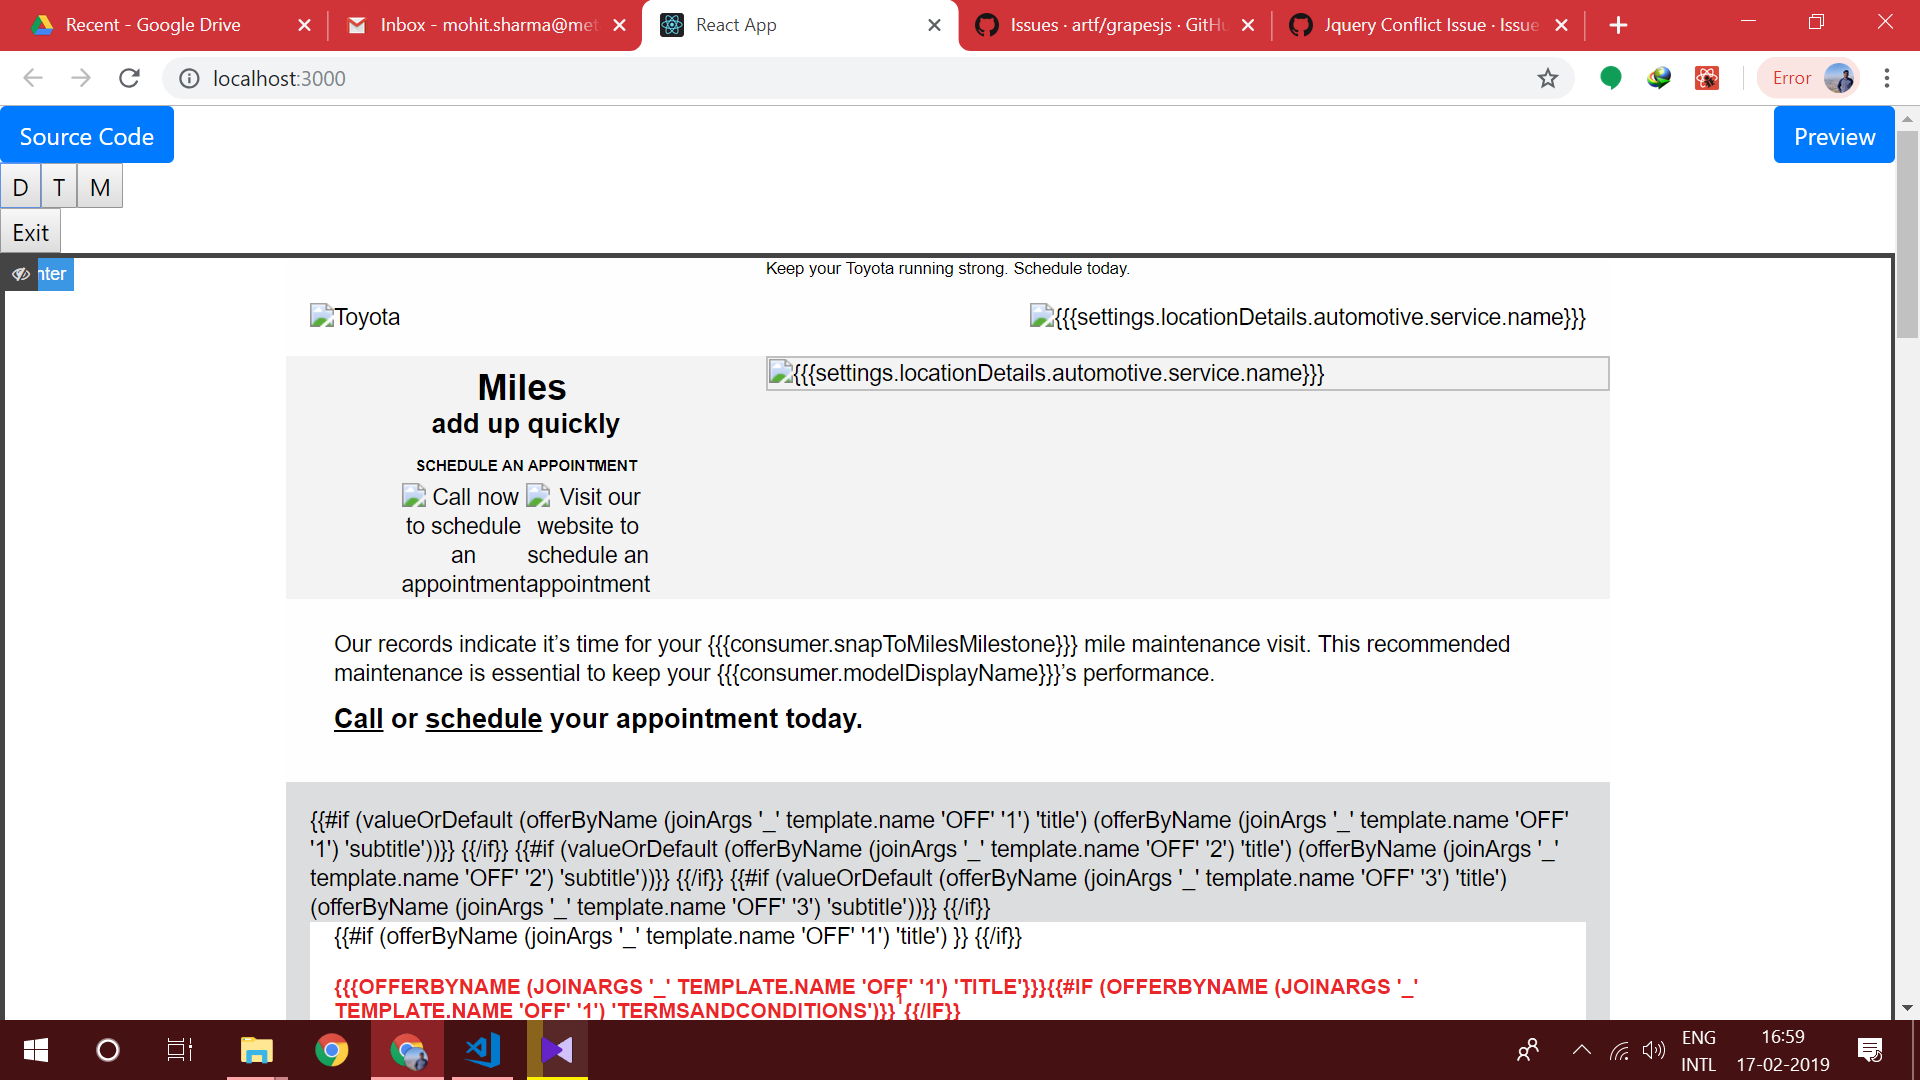Switch to Tablet view with T button
Viewport: 1920px width, 1080px height.
[x=59, y=187]
